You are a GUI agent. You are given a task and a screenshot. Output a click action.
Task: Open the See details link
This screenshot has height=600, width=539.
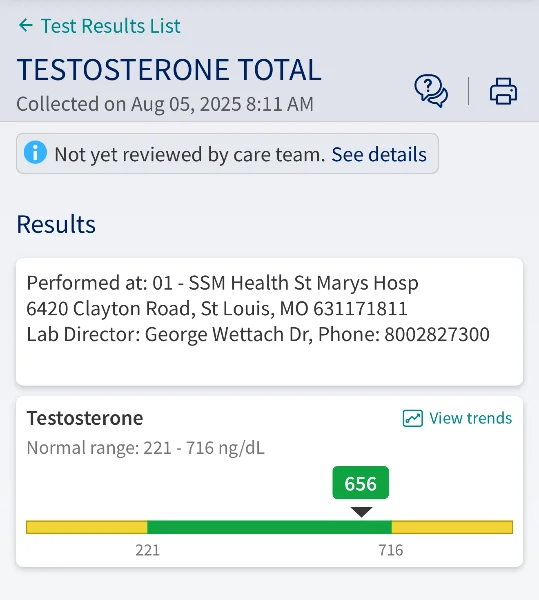(x=379, y=154)
